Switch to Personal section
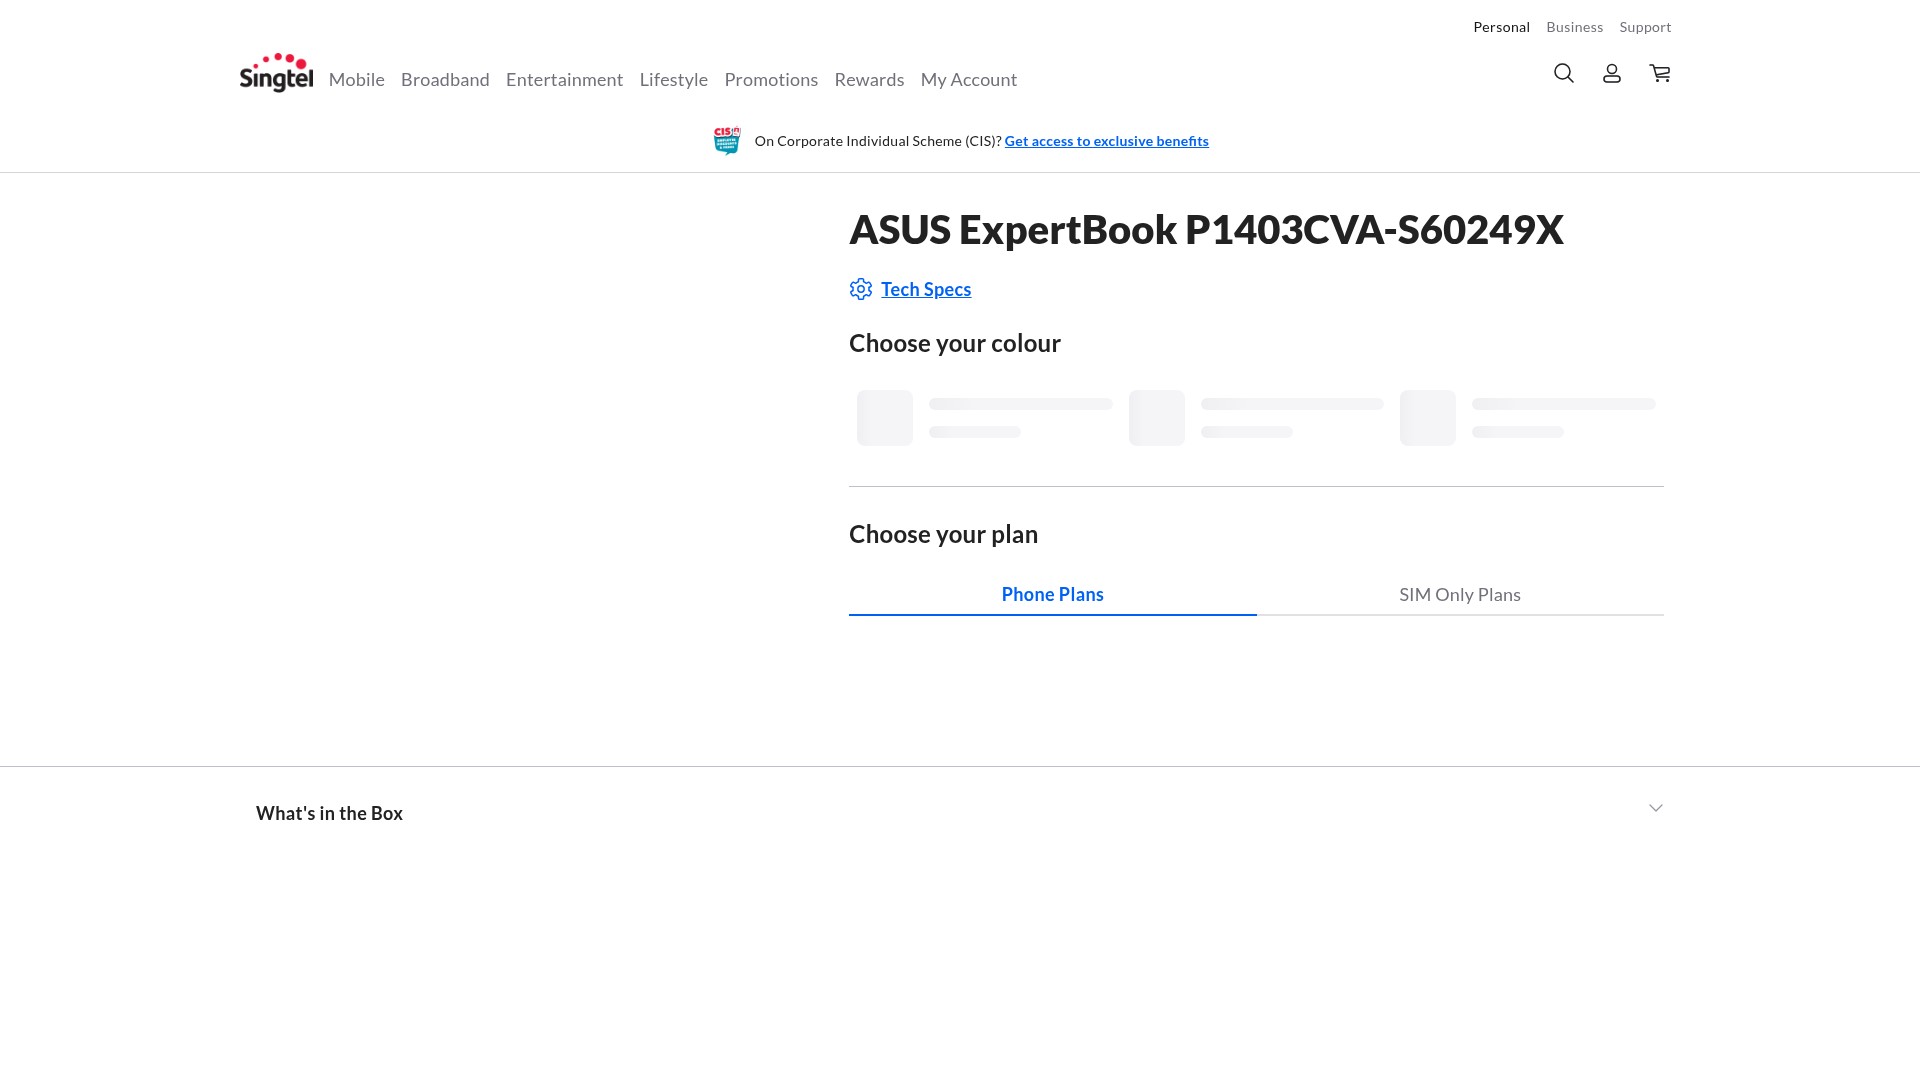The width and height of the screenshot is (1920, 1080). coord(1501,27)
